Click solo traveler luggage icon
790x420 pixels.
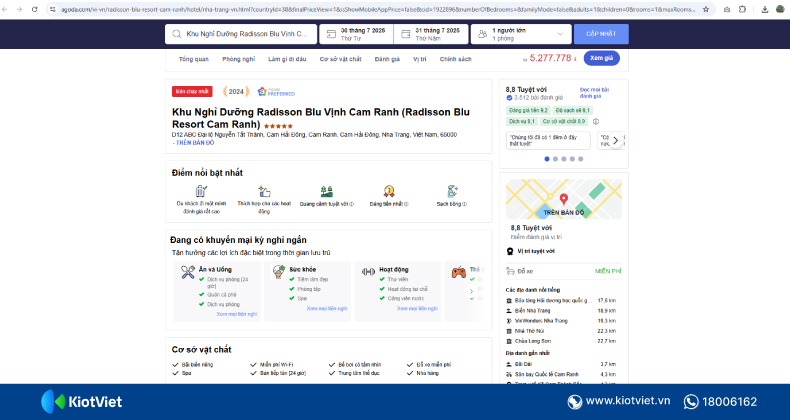tap(201, 191)
